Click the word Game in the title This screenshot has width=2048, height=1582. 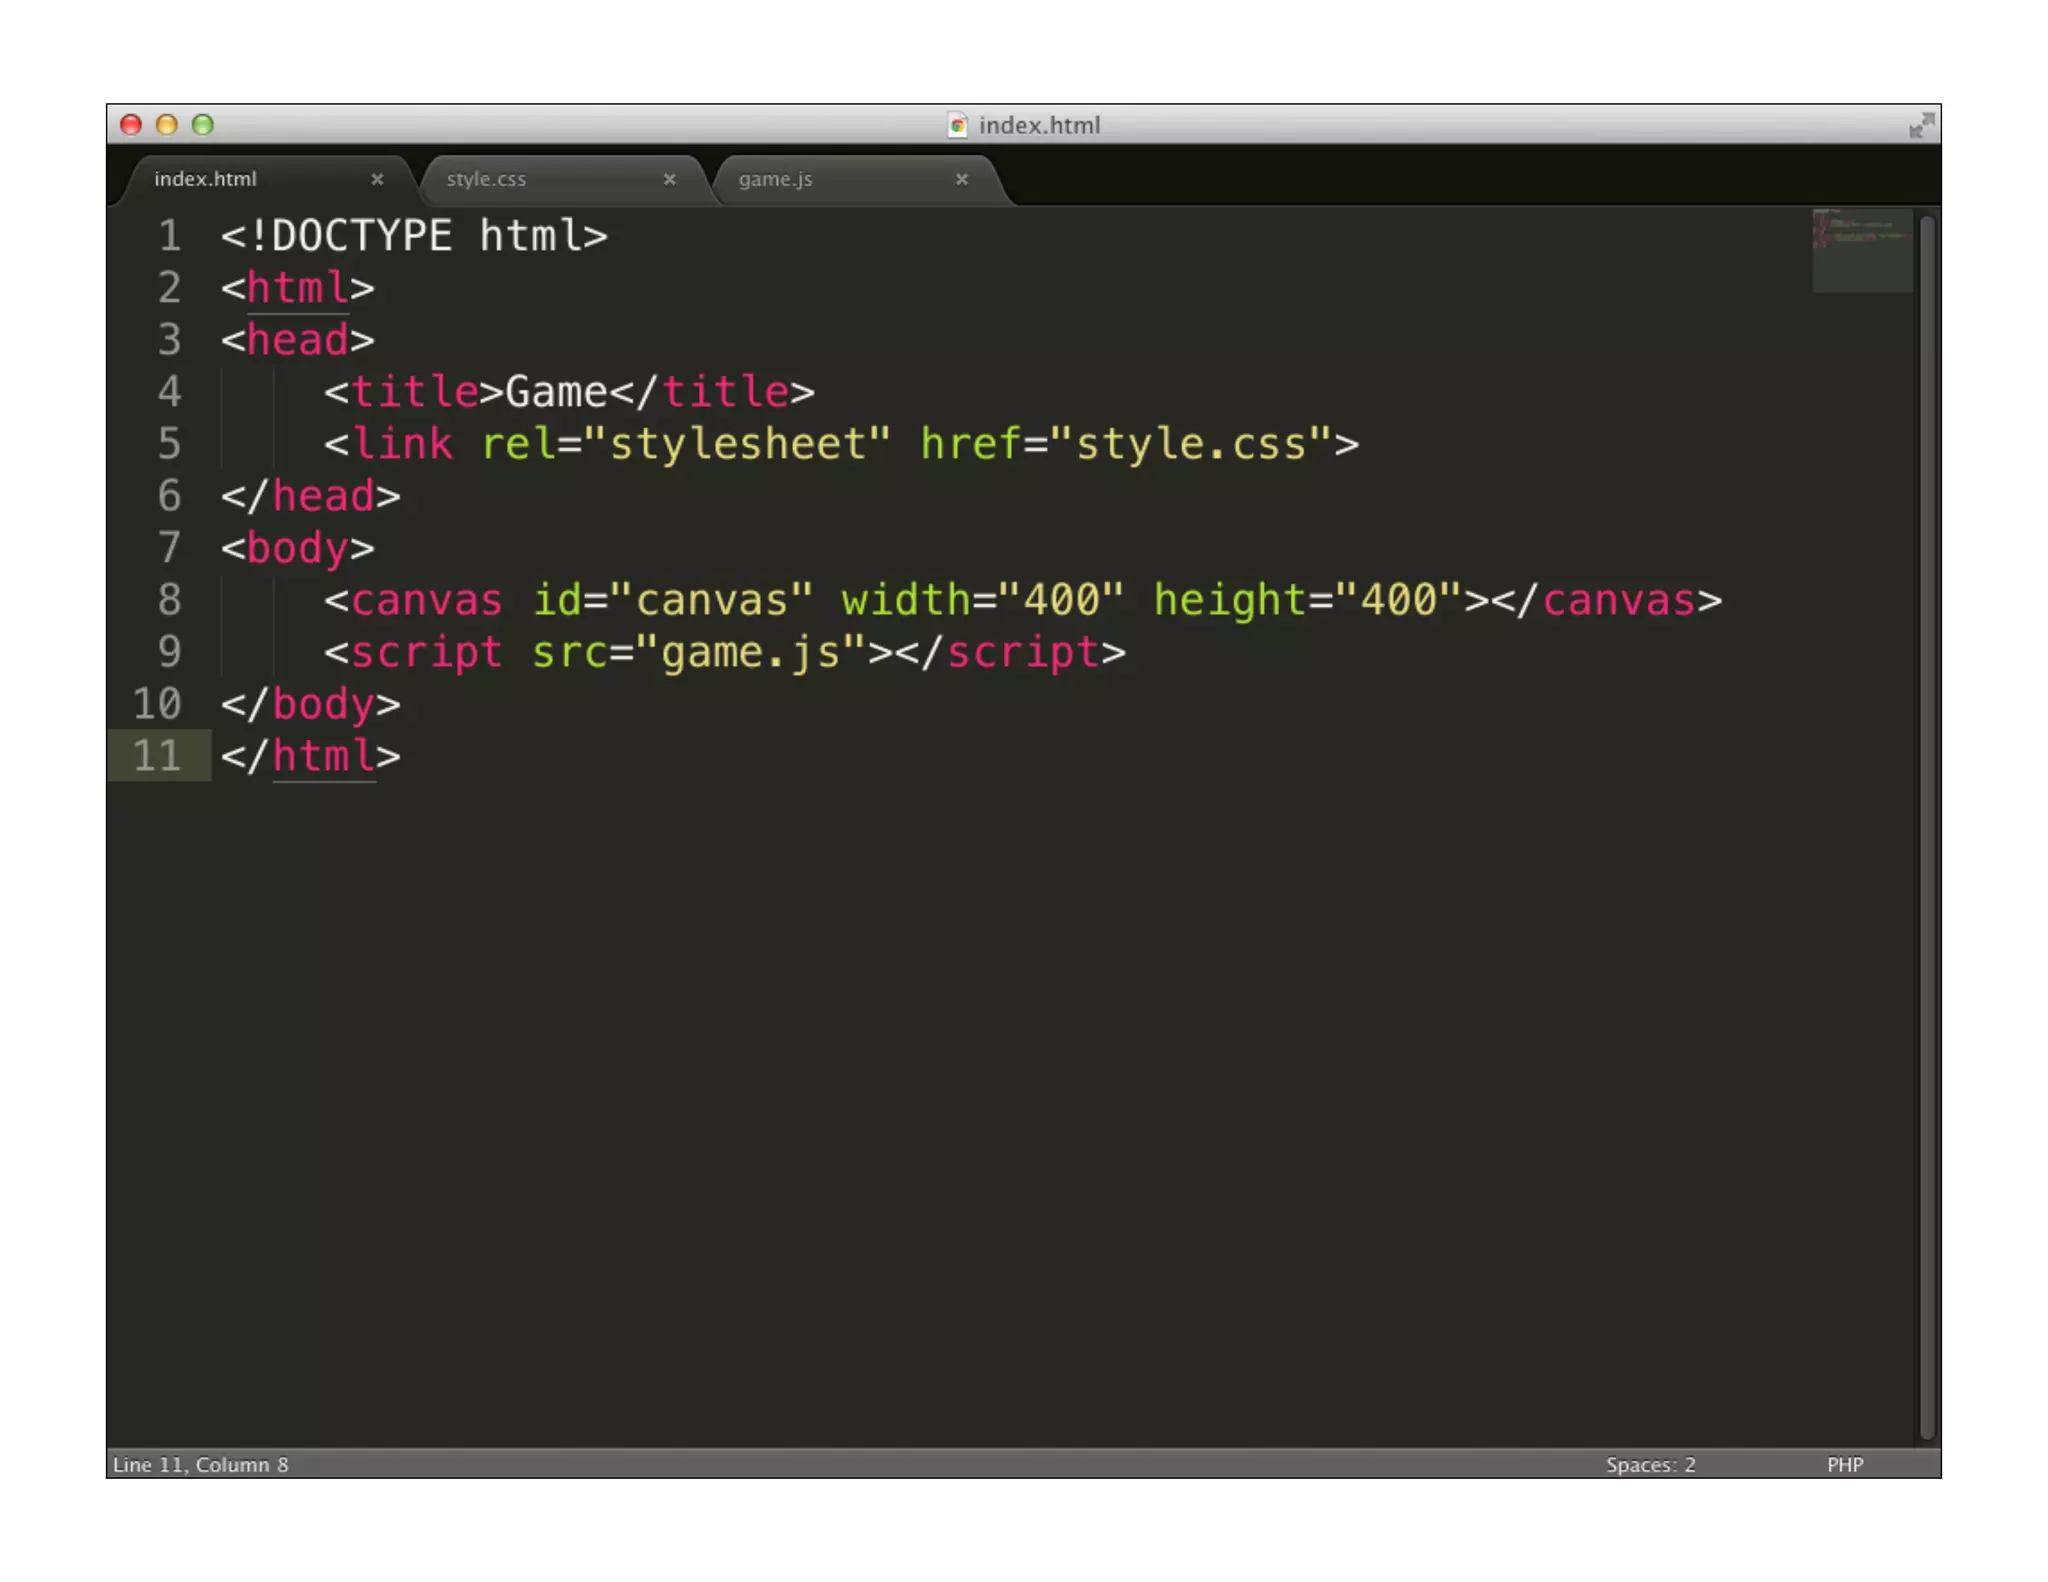(x=556, y=392)
